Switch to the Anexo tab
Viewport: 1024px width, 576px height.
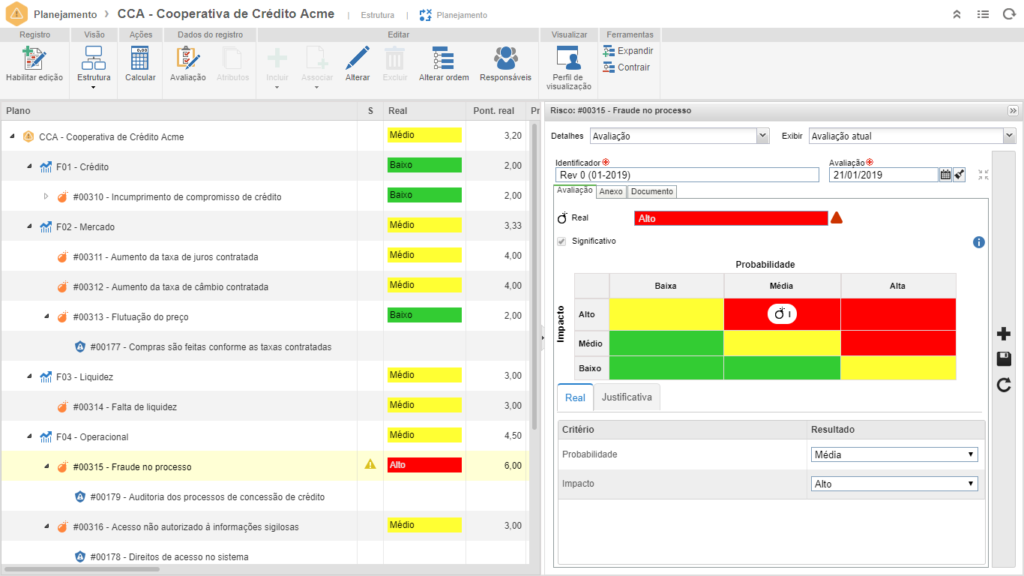(x=611, y=191)
